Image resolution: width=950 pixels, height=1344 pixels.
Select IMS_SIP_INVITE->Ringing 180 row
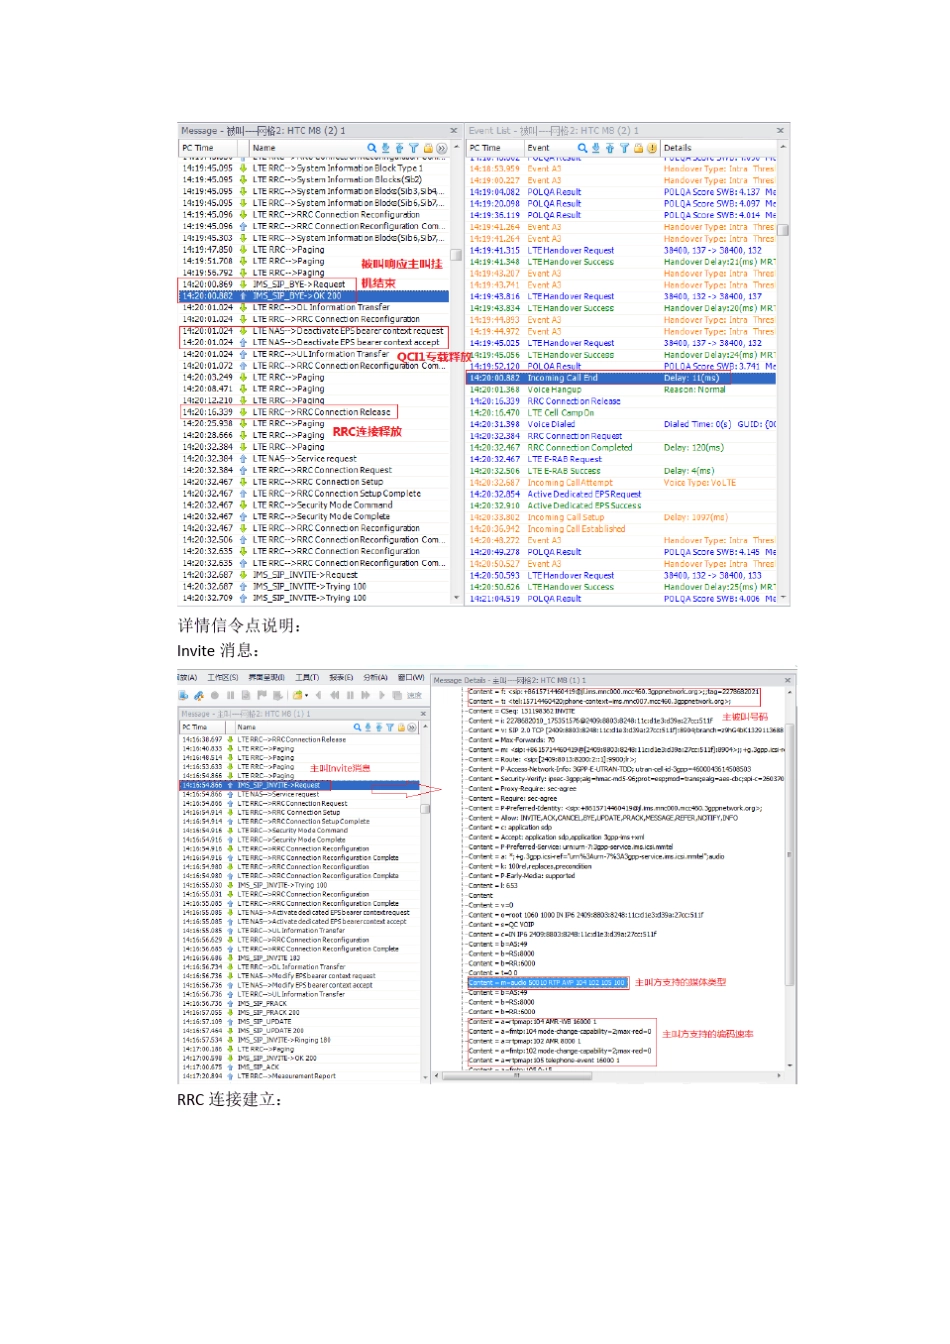coord(299,1040)
